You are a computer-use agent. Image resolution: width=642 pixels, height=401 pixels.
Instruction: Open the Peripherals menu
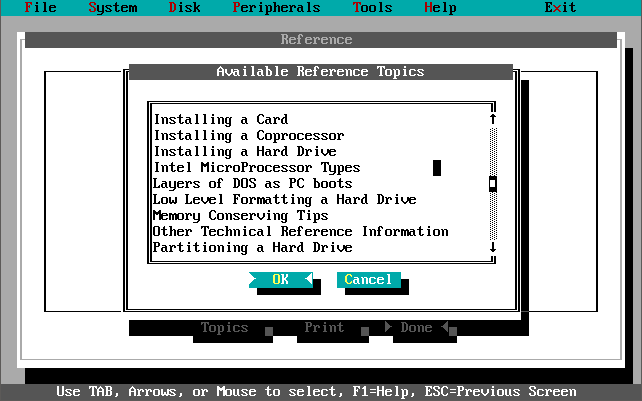[x=276, y=7]
